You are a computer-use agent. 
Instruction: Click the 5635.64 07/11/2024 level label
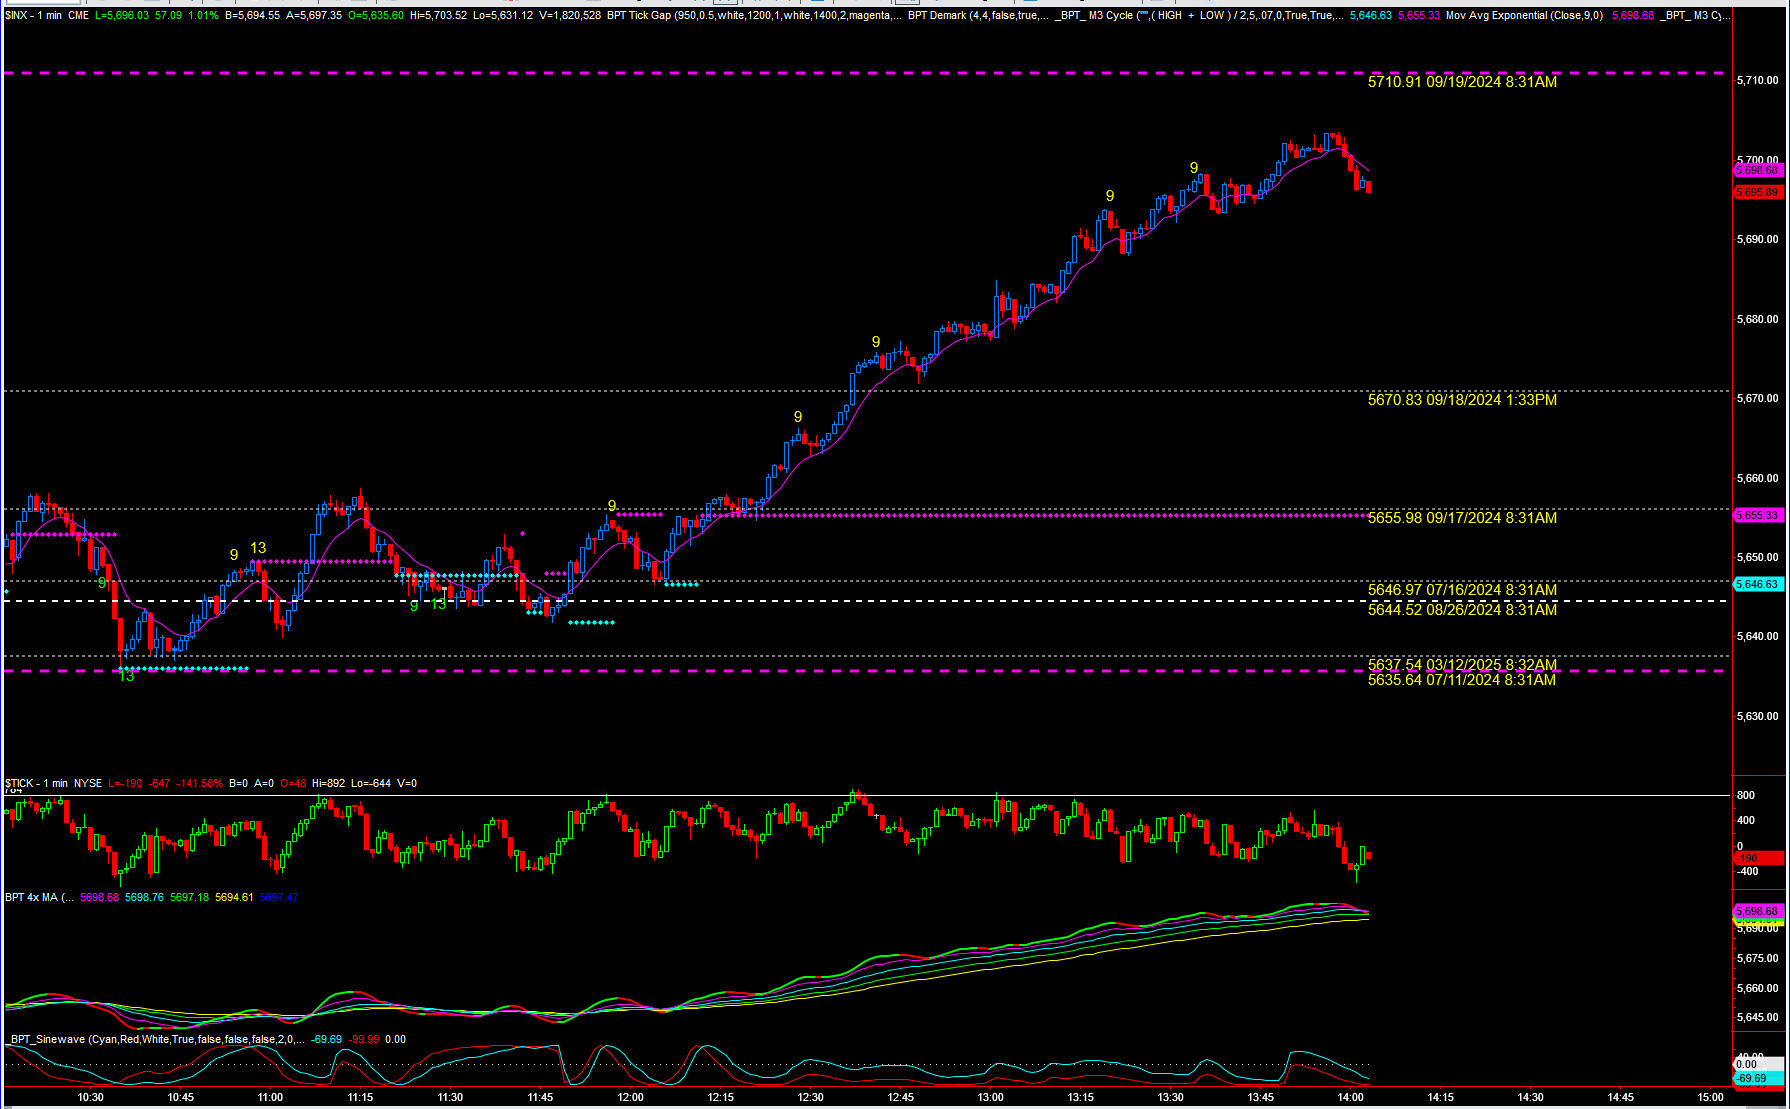click(x=1461, y=680)
